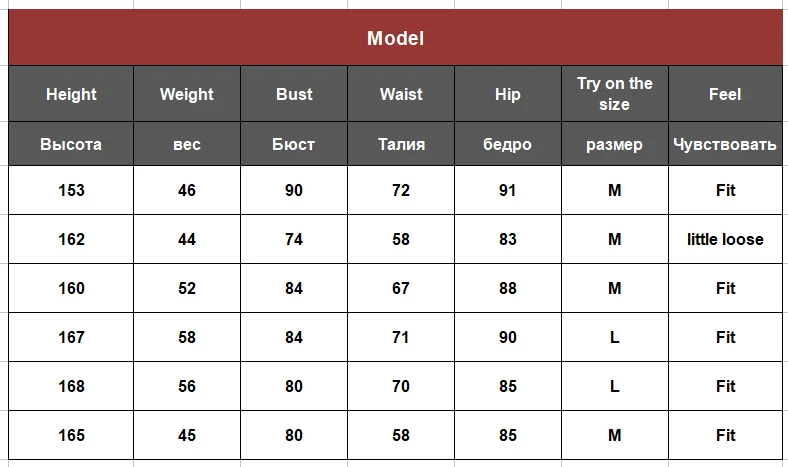Screen dimensions: 788x467
Task: Select the Weight column header cell
Action: pos(187,94)
